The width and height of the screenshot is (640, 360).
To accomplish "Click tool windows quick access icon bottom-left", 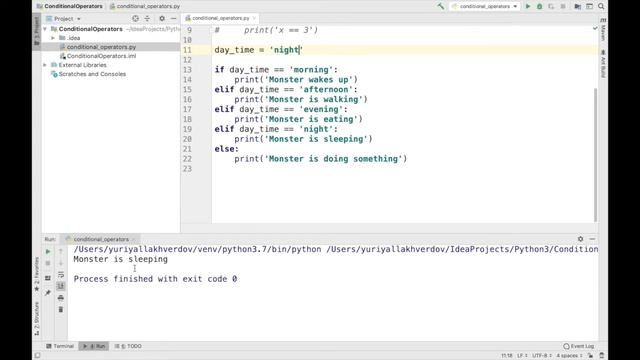I will [38, 356].
